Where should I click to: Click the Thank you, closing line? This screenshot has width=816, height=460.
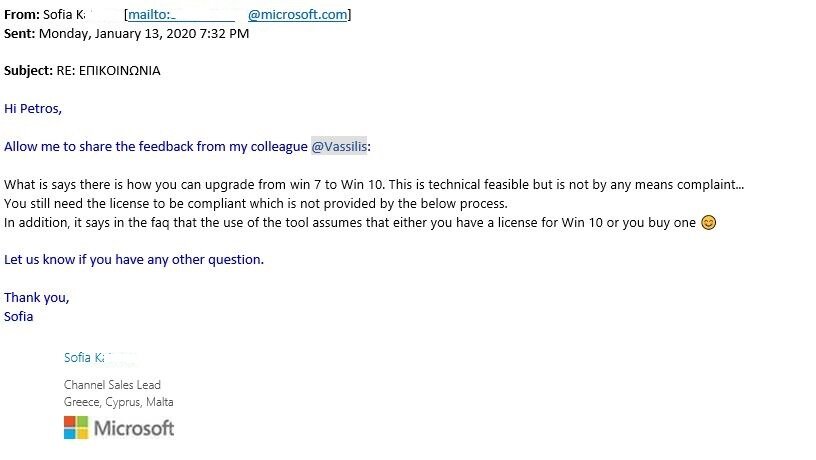36,298
